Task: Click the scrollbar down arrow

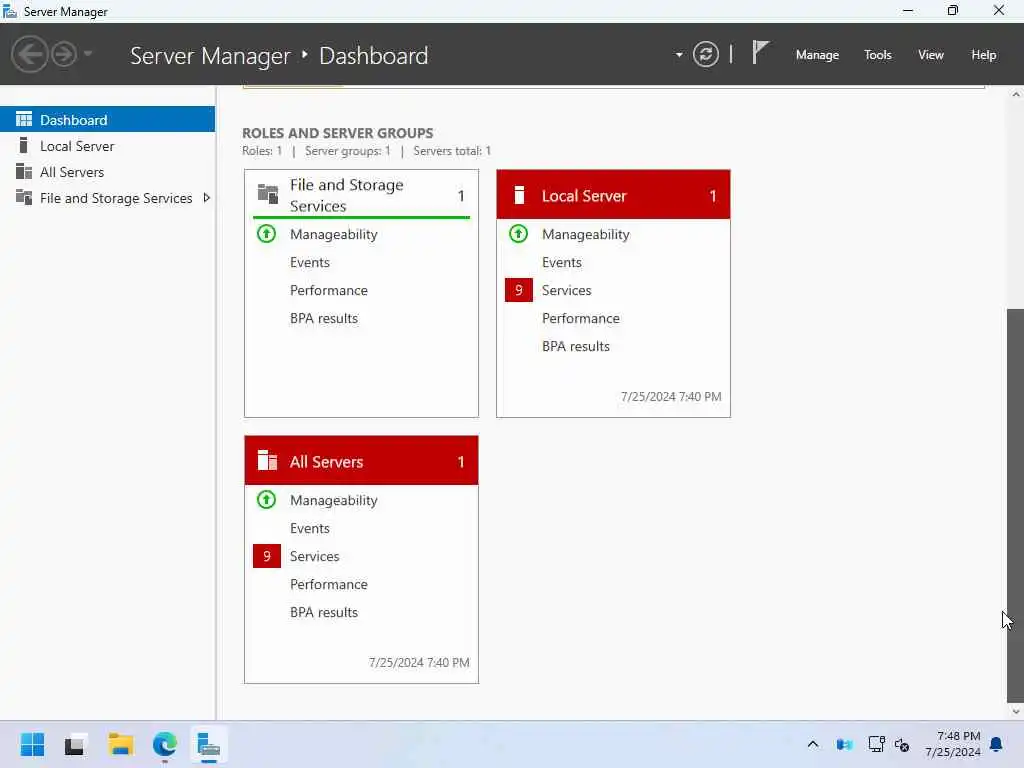Action: (1016, 711)
